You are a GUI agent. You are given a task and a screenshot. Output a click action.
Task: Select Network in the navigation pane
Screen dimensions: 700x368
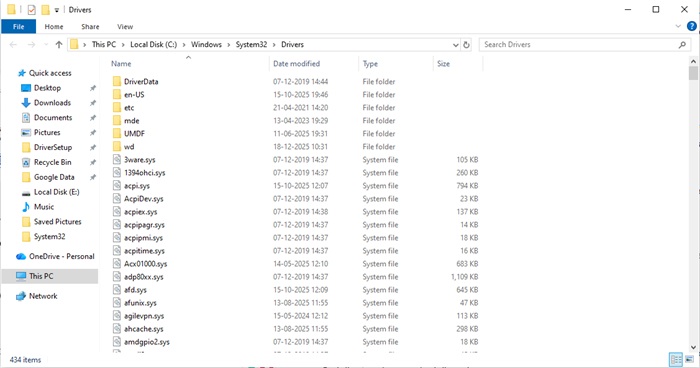pyautogui.click(x=43, y=296)
